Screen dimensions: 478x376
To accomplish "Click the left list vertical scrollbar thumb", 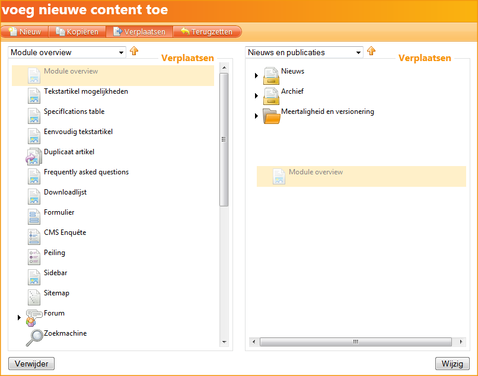I will 224,139.
